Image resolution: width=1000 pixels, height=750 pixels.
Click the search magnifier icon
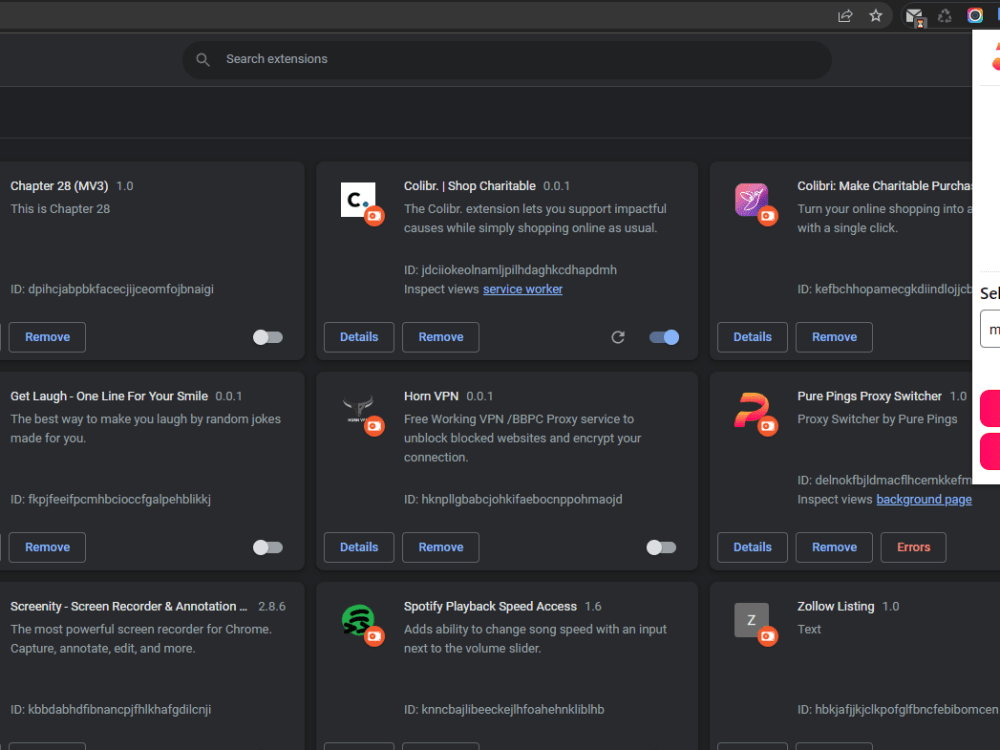point(203,59)
